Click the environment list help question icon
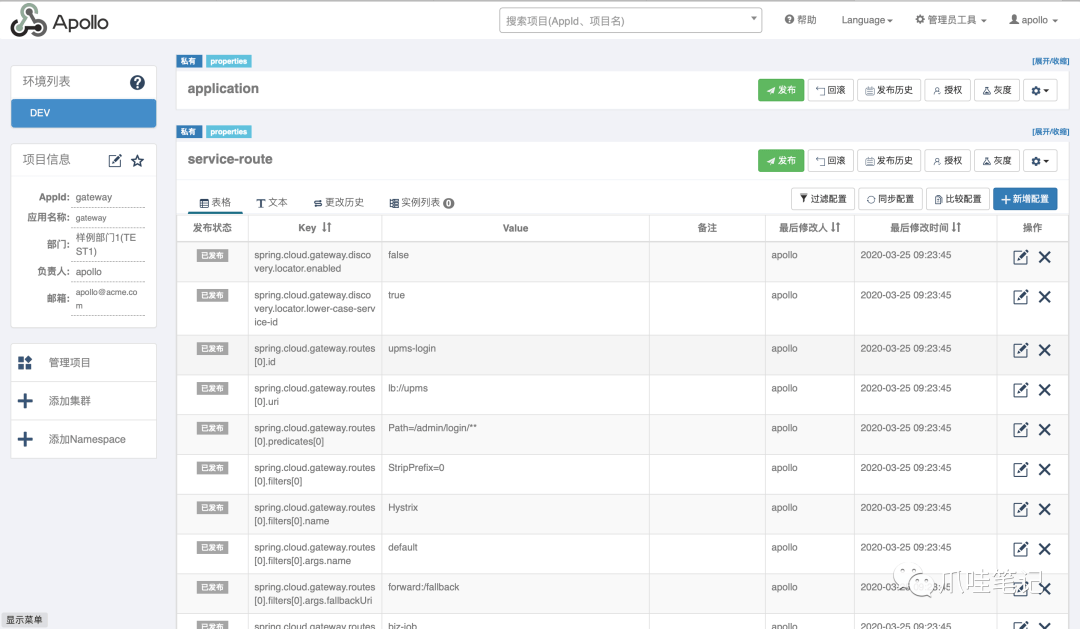 tap(138, 82)
